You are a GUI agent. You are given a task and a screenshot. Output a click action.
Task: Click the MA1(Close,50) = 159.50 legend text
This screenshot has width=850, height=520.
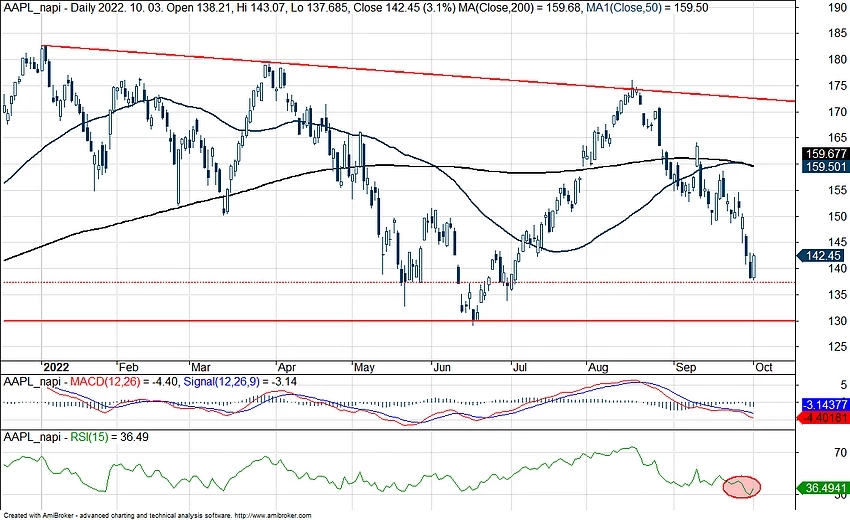(647, 8)
